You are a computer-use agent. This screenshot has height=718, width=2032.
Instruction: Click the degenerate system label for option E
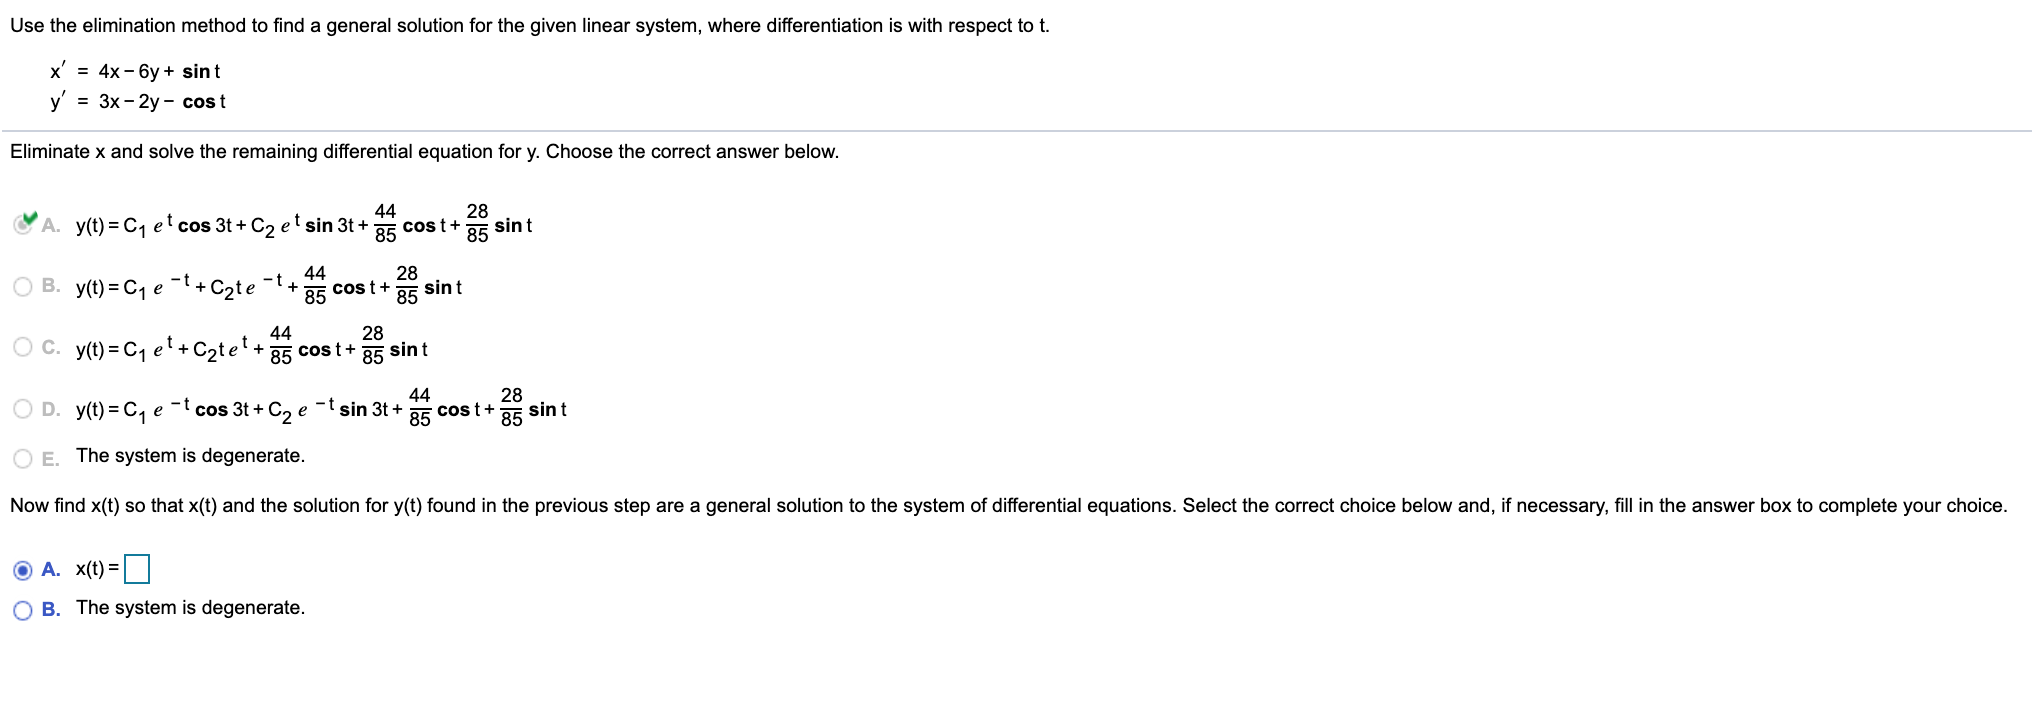[190, 455]
